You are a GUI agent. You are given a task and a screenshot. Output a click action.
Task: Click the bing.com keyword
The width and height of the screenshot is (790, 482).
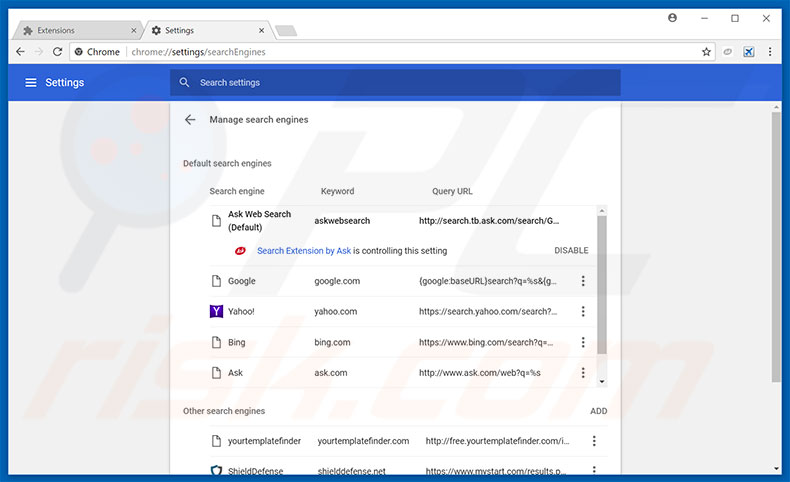(x=332, y=342)
